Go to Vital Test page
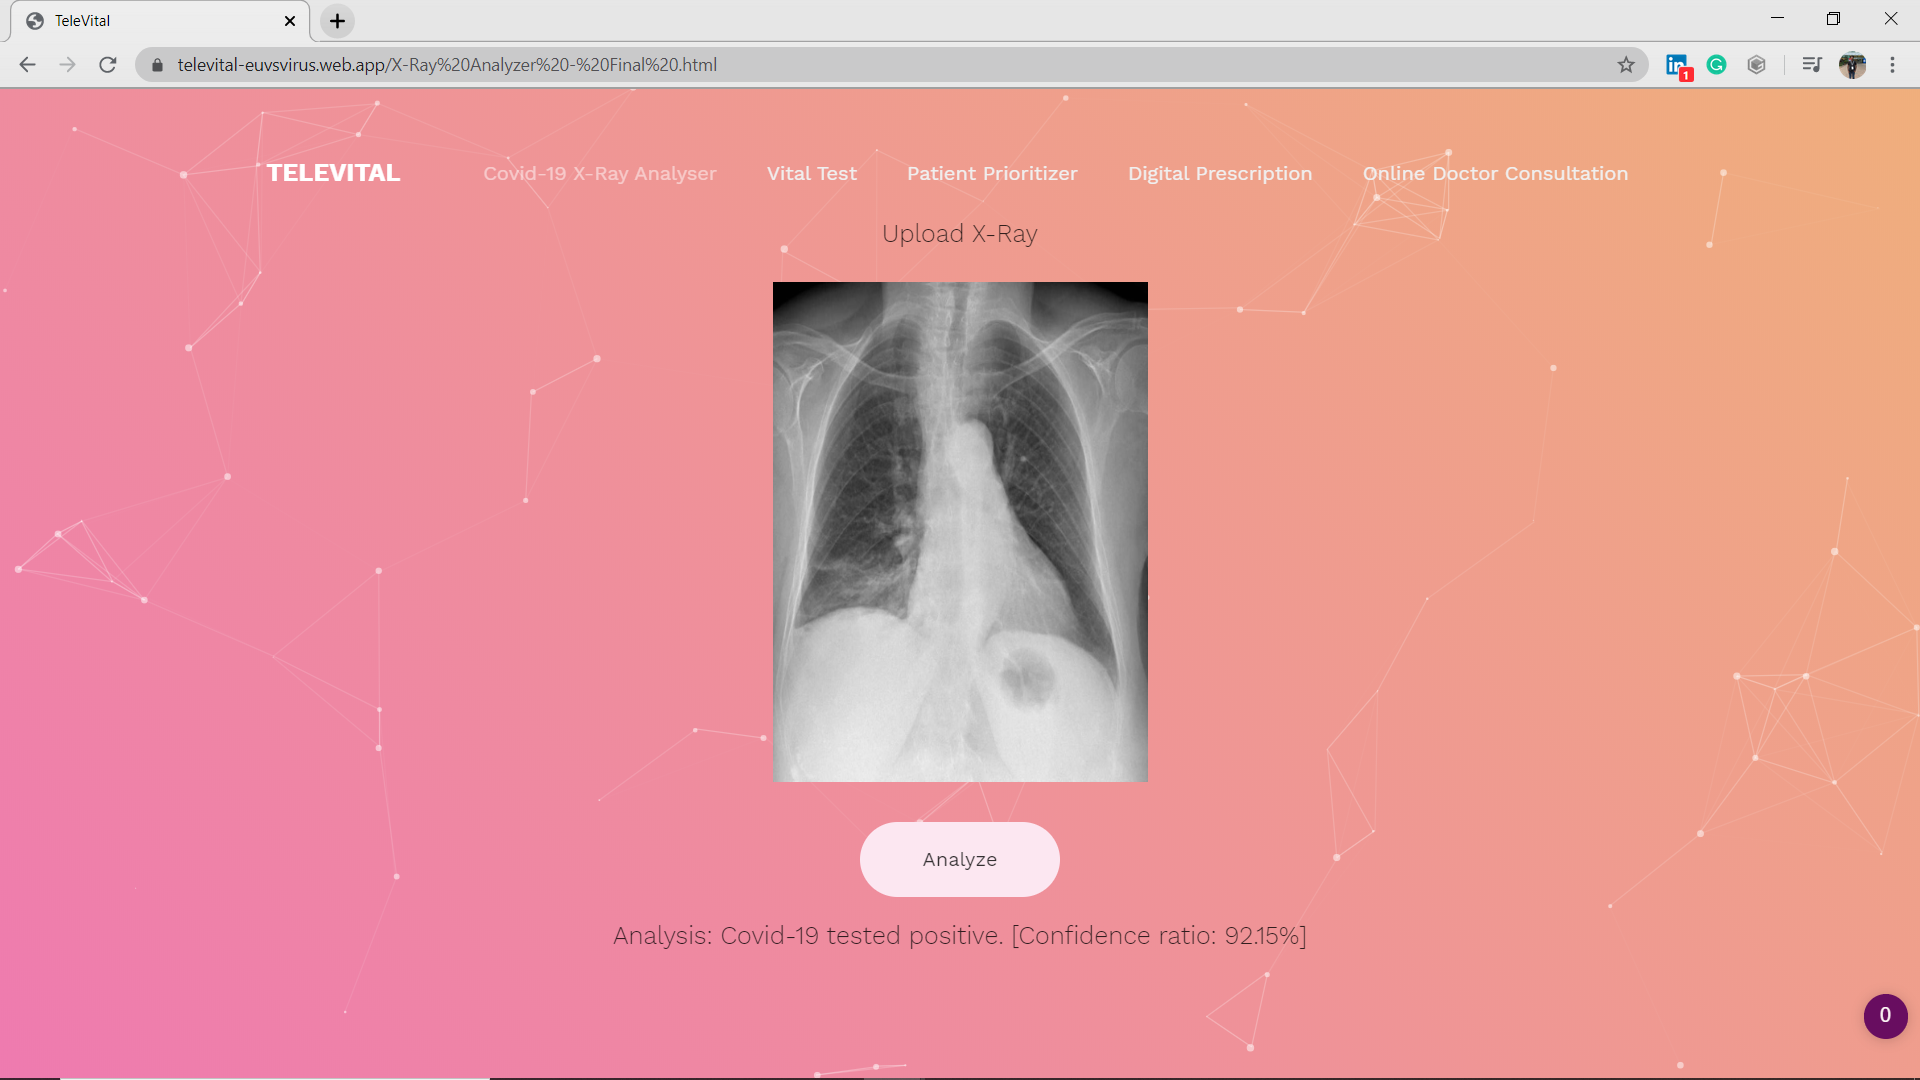The width and height of the screenshot is (1920, 1080). [811, 174]
